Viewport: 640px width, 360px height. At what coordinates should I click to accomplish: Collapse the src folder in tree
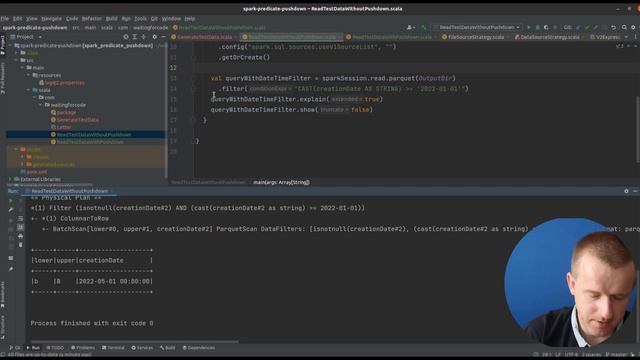pyautogui.click(x=16, y=60)
